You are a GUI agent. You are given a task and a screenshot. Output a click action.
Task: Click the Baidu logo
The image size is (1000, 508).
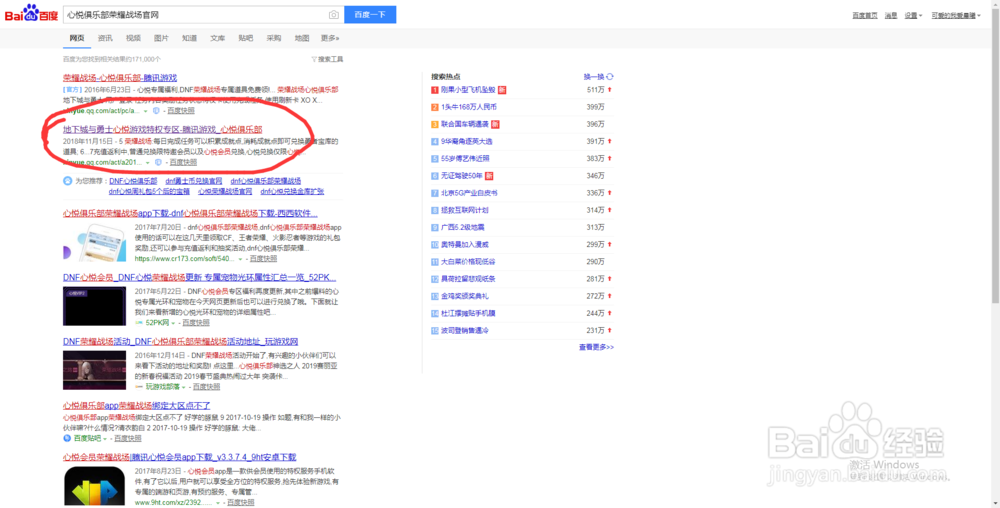pos(31,13)
